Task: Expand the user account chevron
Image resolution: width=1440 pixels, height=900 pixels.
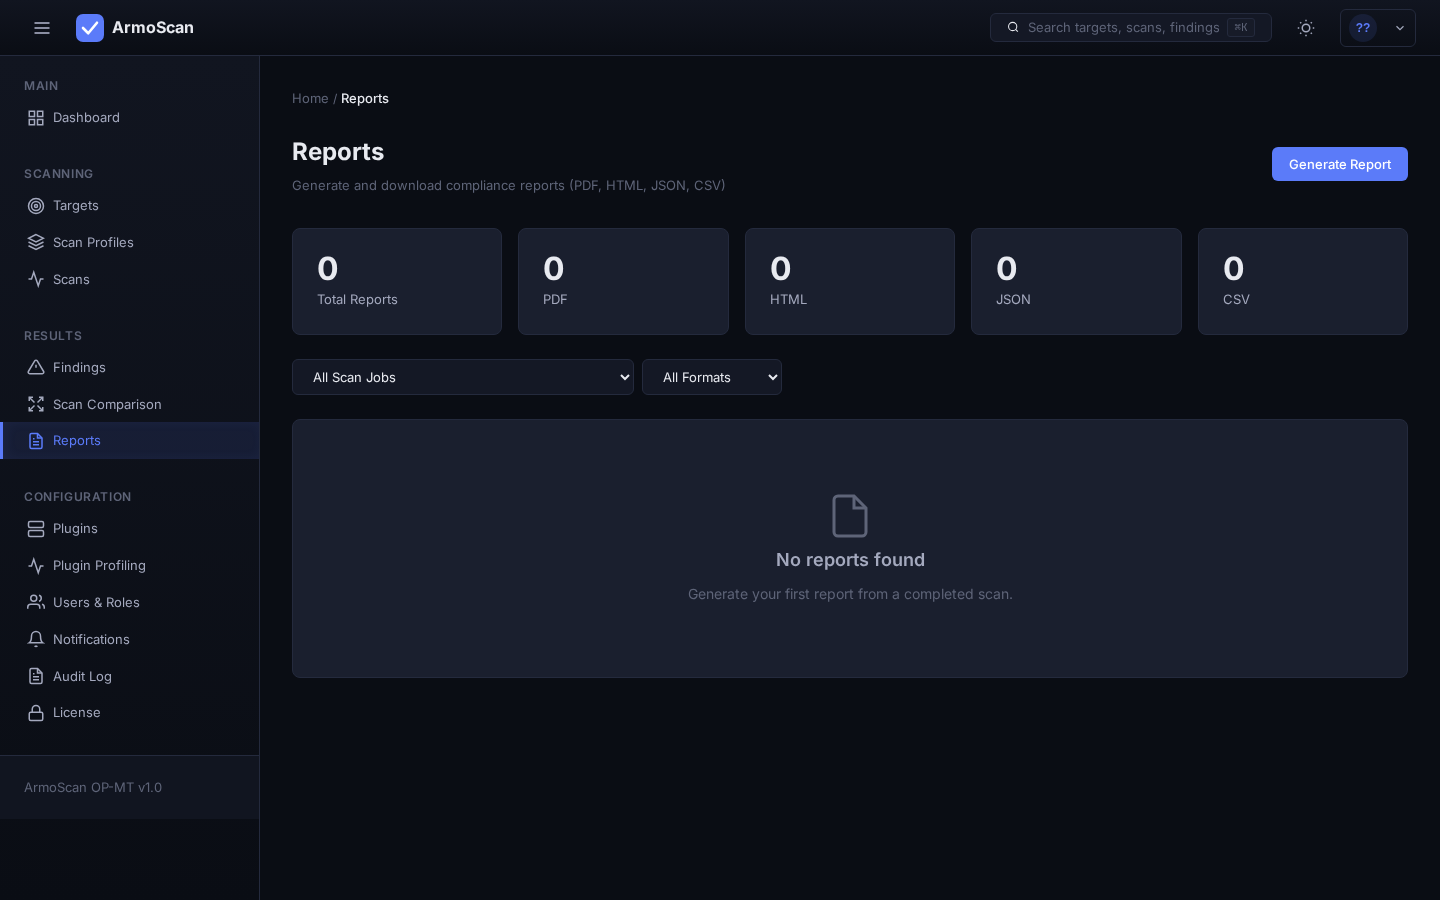Action: pos(1400,28)
